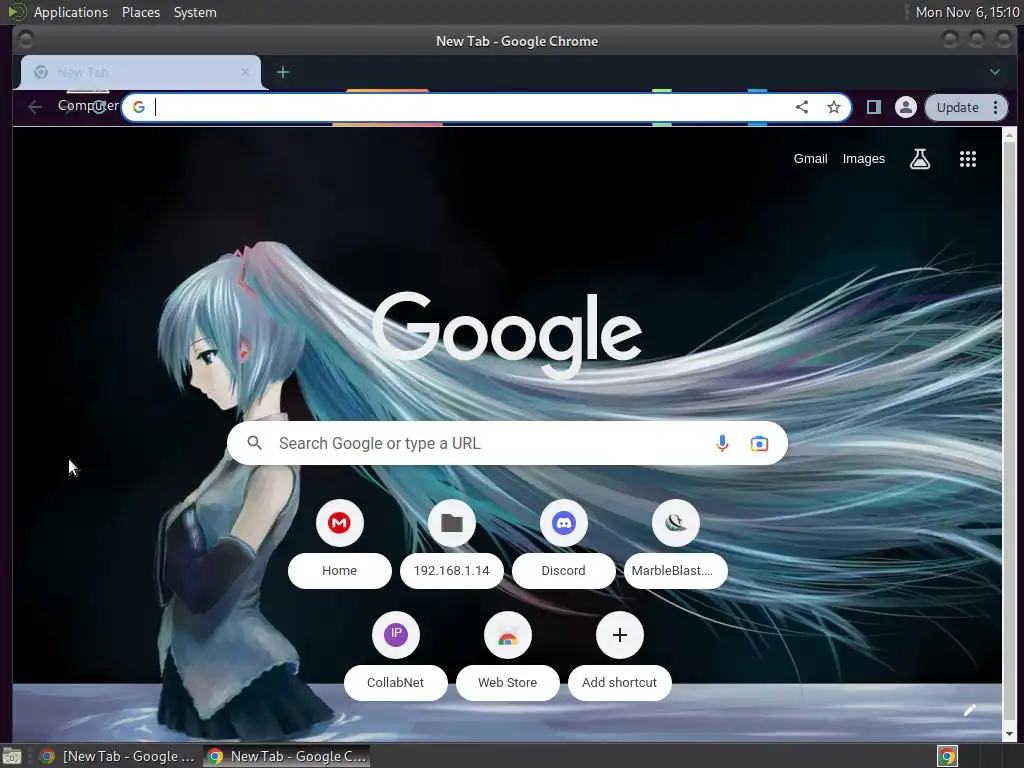Open the CollabNet shortcut icon
This screenshot has width=1024, height=768.
(396, 635)
